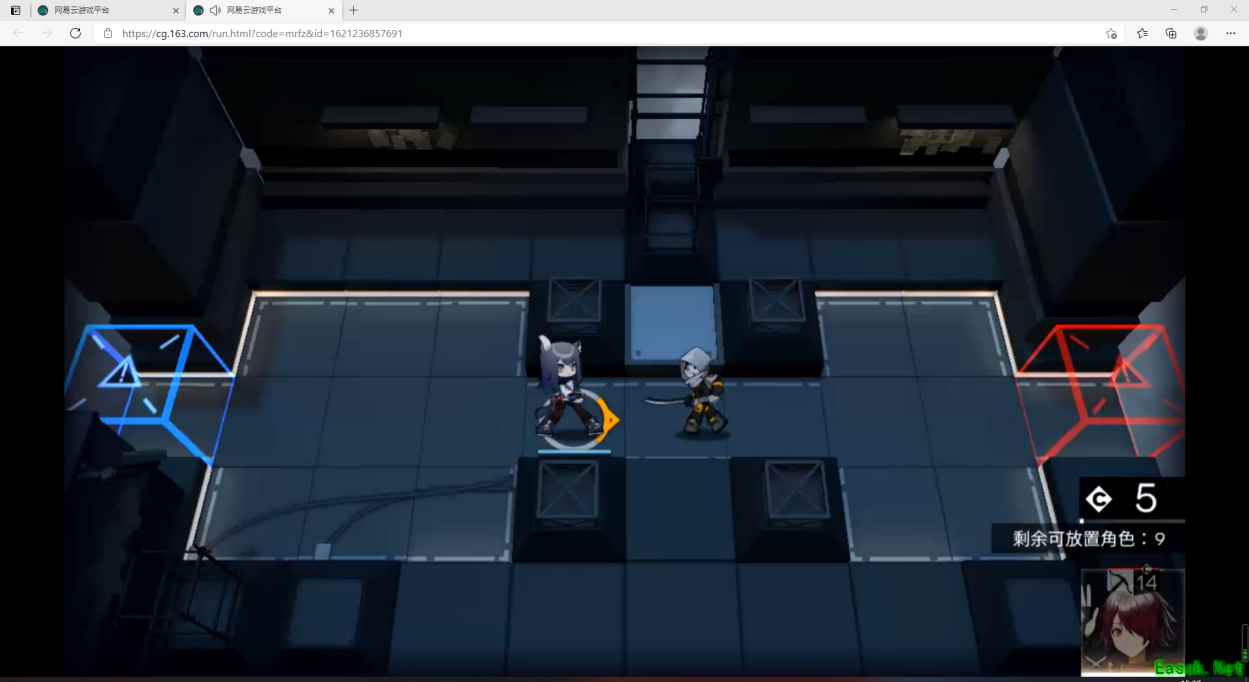Close the active audio-playing tab
Image resolution: width=1249 pixels, height=682 pixels.
[x=332, y=10]
